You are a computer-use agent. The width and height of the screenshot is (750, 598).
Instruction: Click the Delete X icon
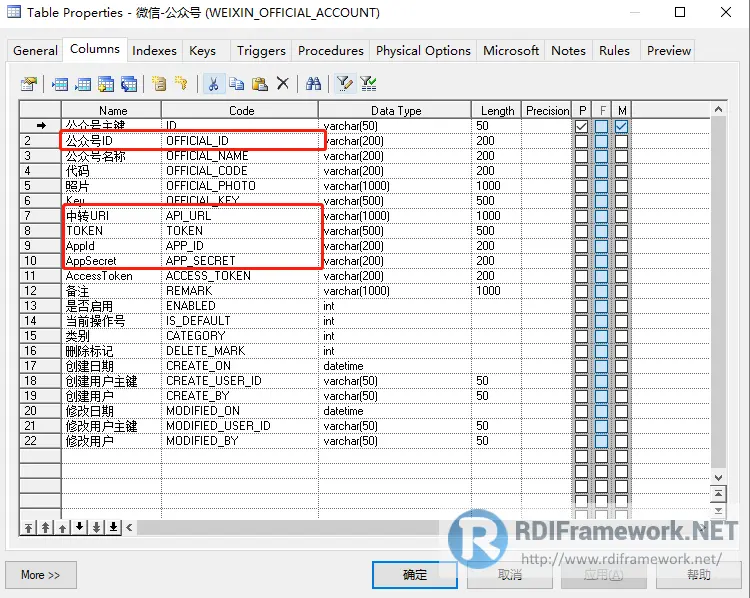point(283,84)
